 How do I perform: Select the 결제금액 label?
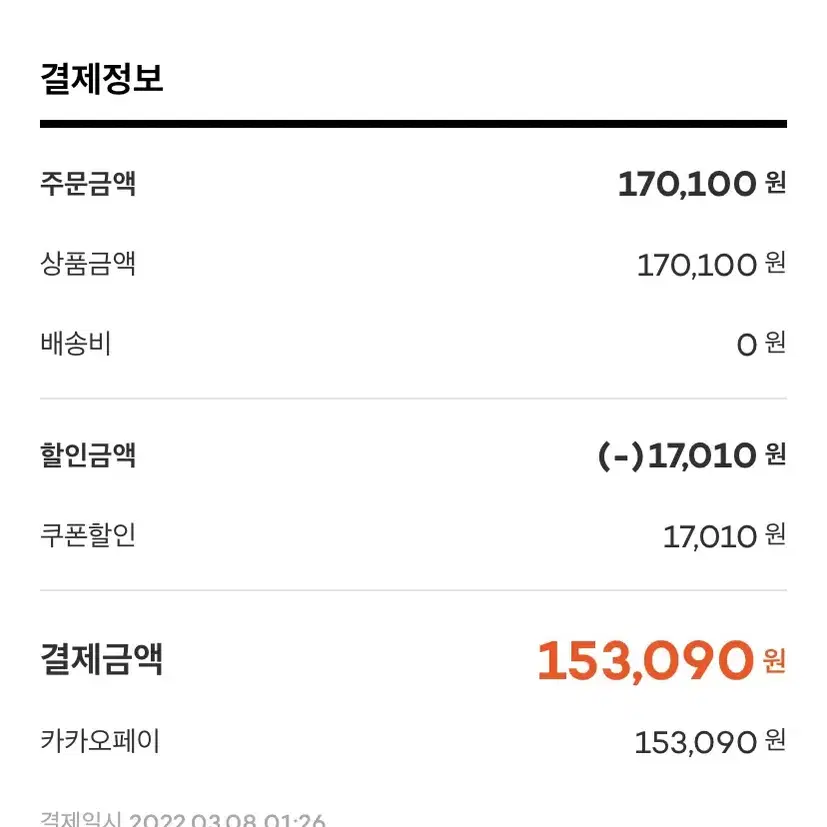tap(101, 659)
